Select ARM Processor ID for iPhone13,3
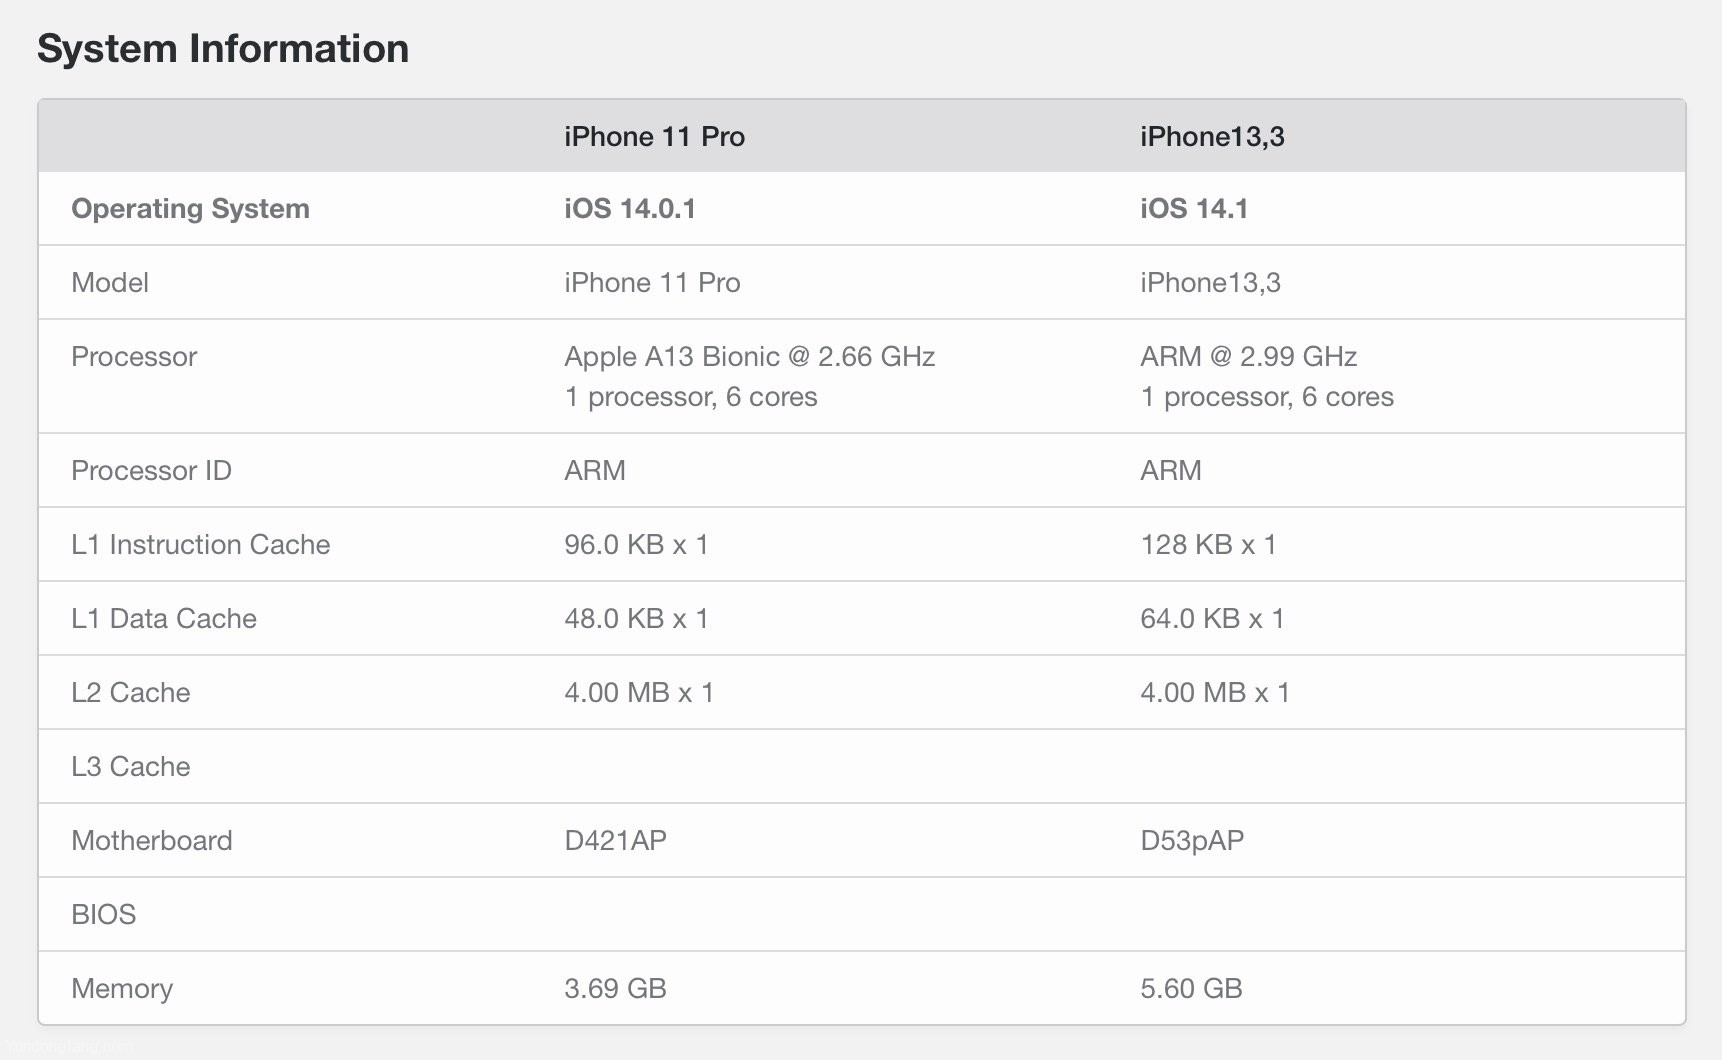Viewport: 1722px width, 1060px height. pyautogui.click(x=1170, y=471)
